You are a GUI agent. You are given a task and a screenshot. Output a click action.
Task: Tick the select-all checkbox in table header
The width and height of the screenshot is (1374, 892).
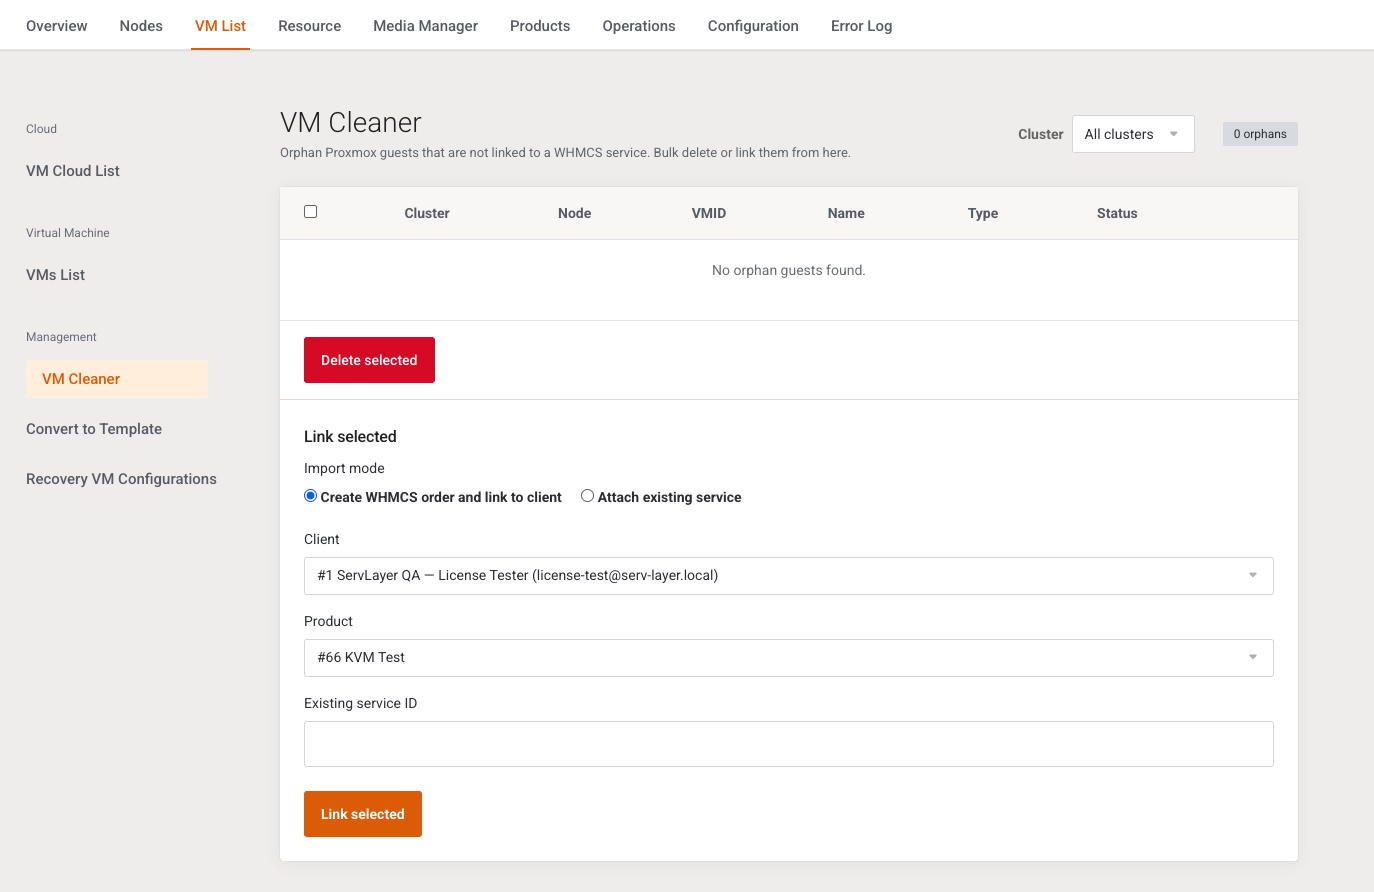pyautogui.click(x=311, y=212)
